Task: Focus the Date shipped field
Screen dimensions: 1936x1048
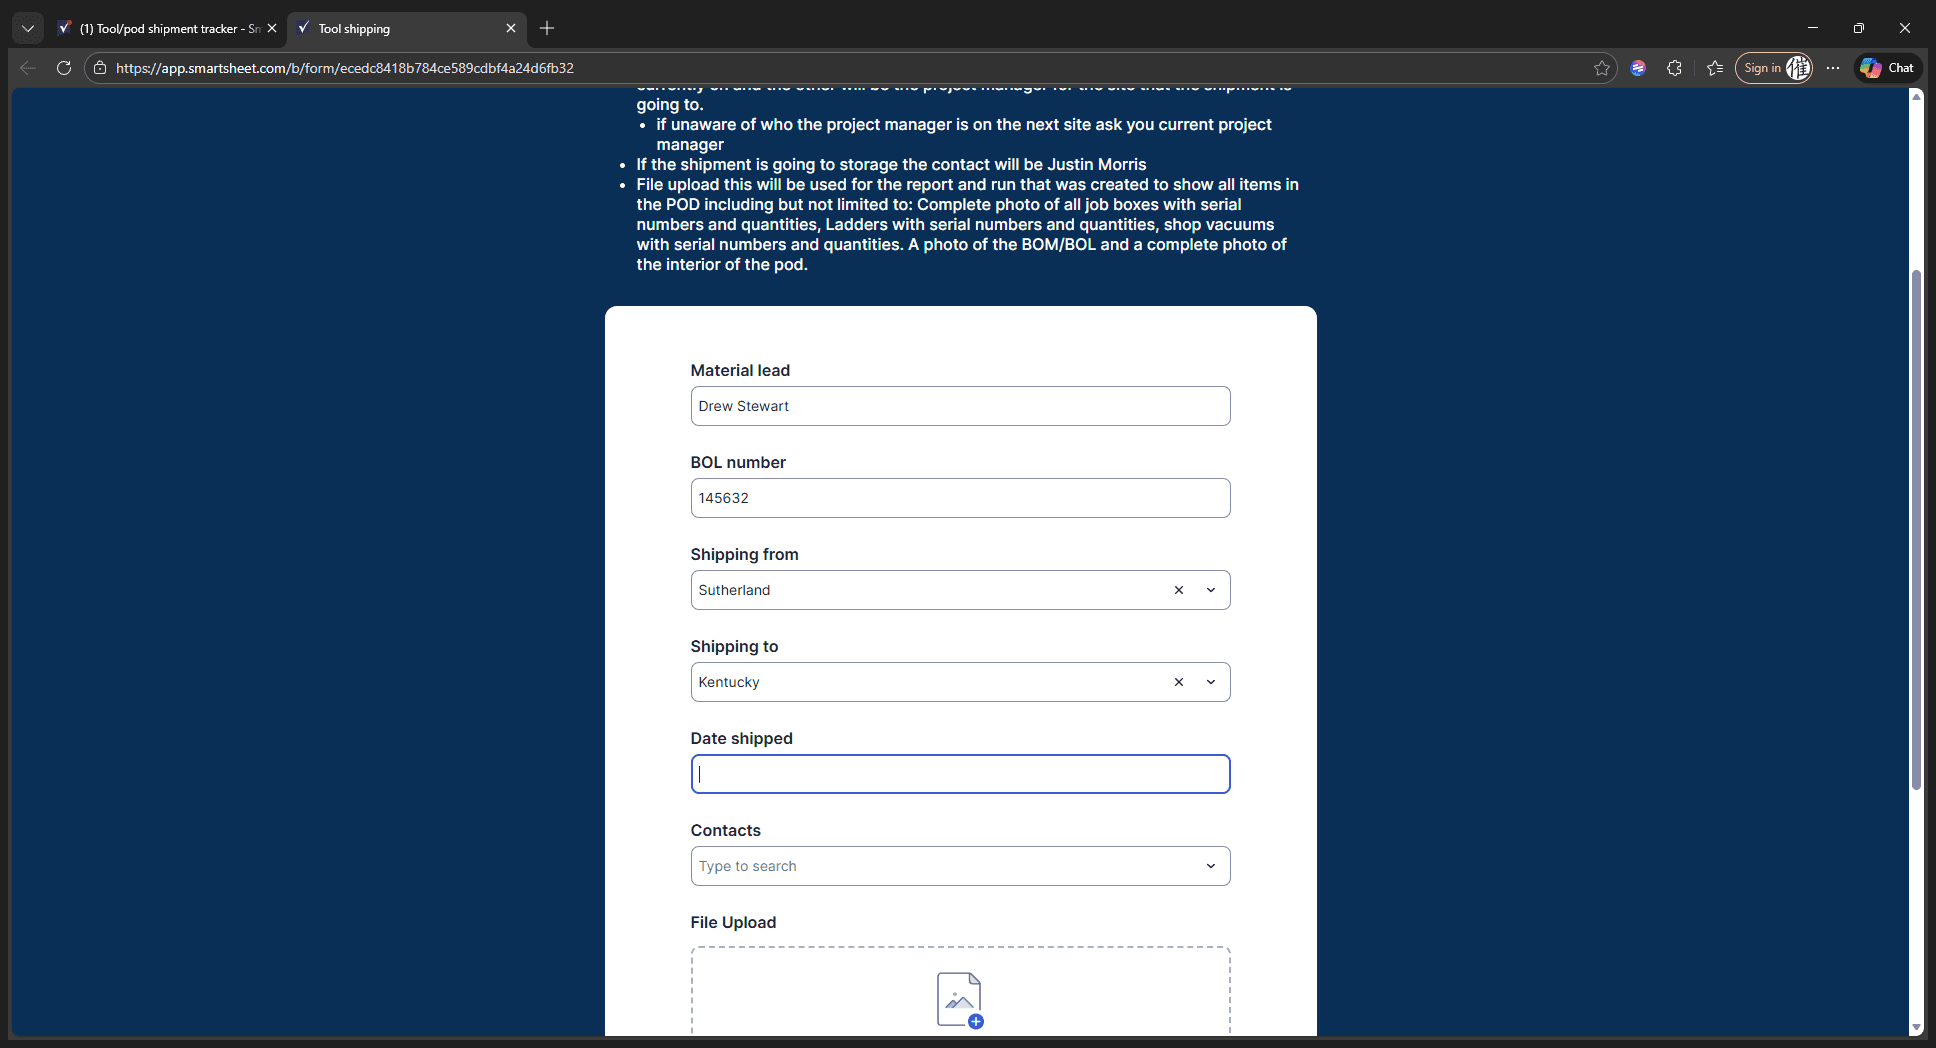Action: pyautogui.click(x=960, y=774)
